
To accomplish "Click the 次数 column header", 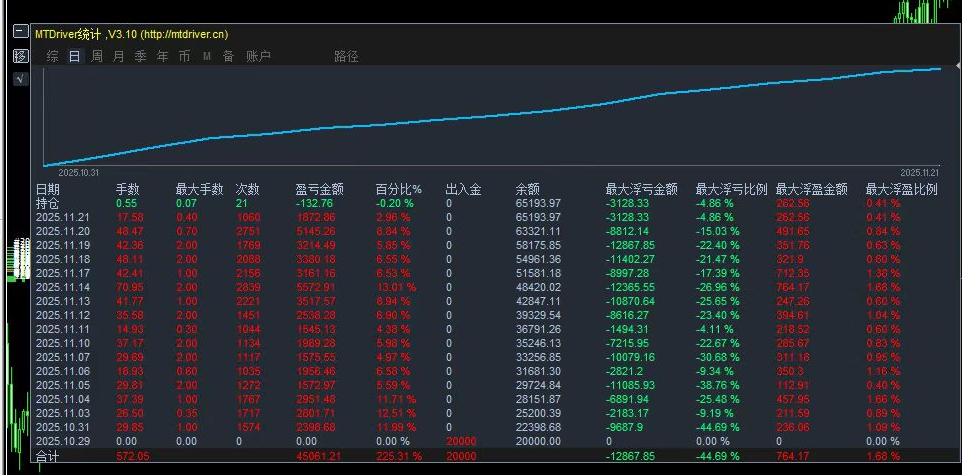I will [x=247, y=189].
